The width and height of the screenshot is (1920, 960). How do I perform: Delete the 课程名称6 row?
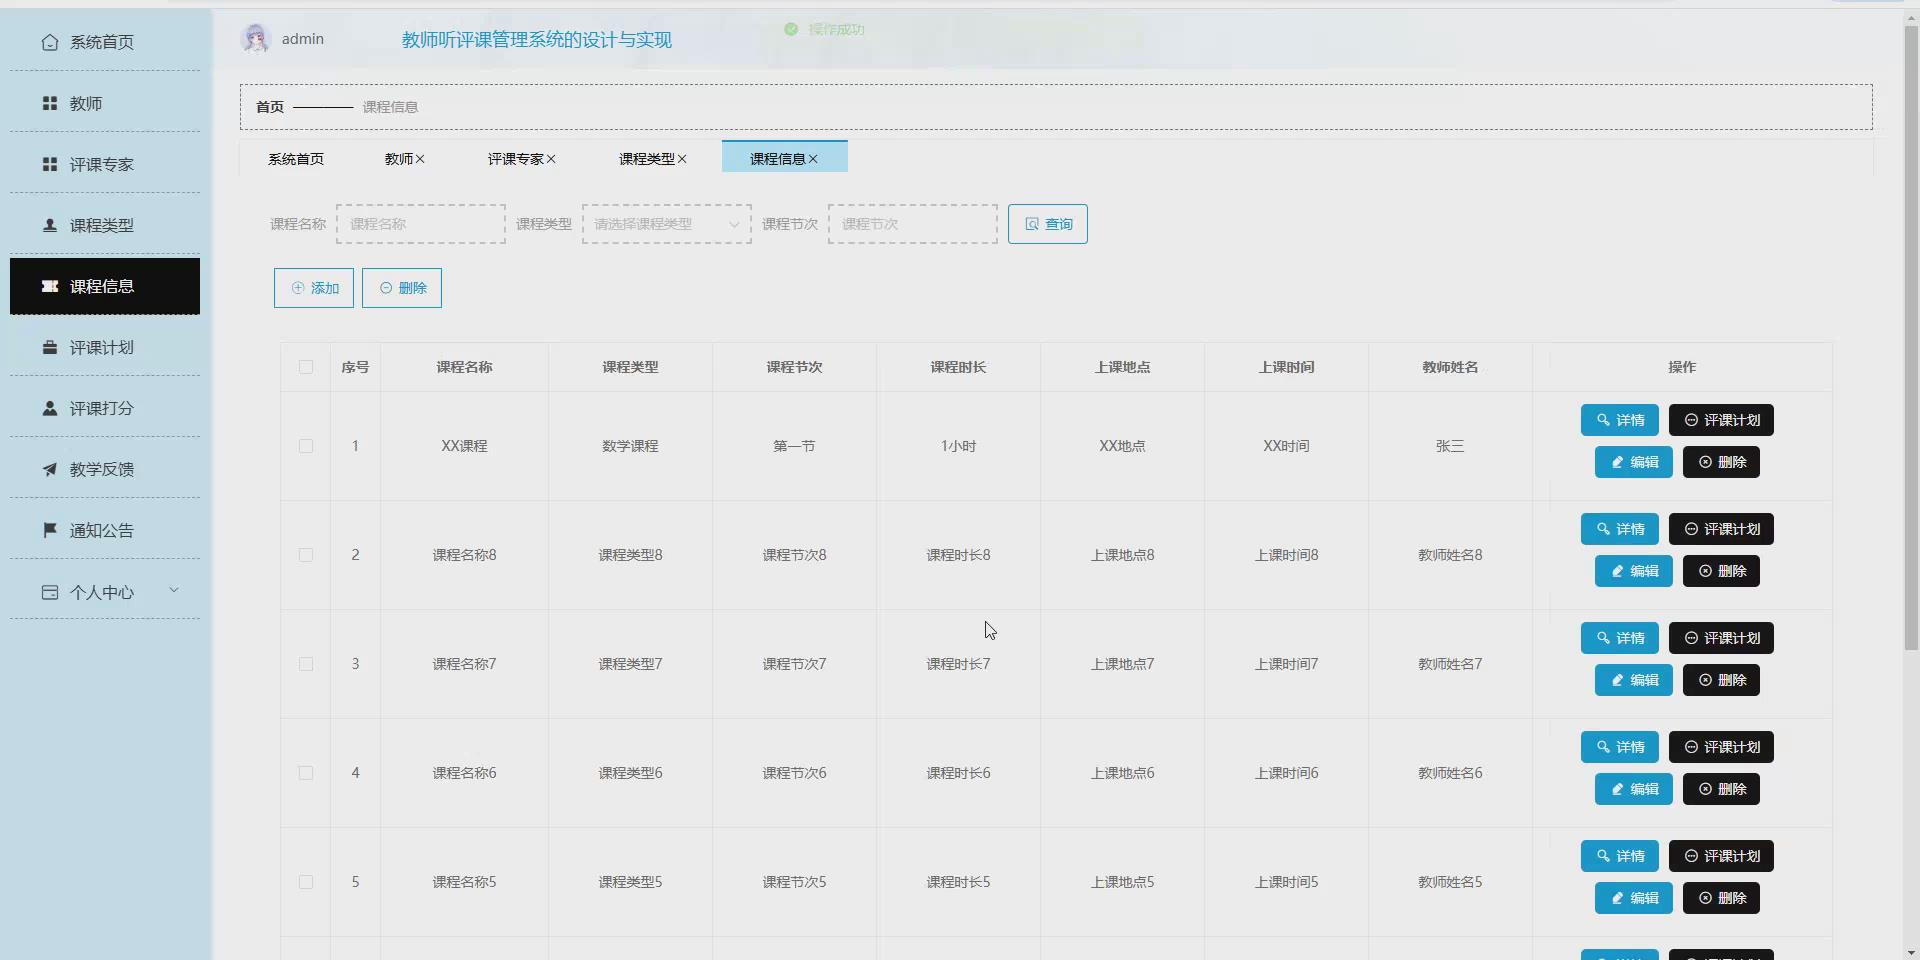point(1721,789)
